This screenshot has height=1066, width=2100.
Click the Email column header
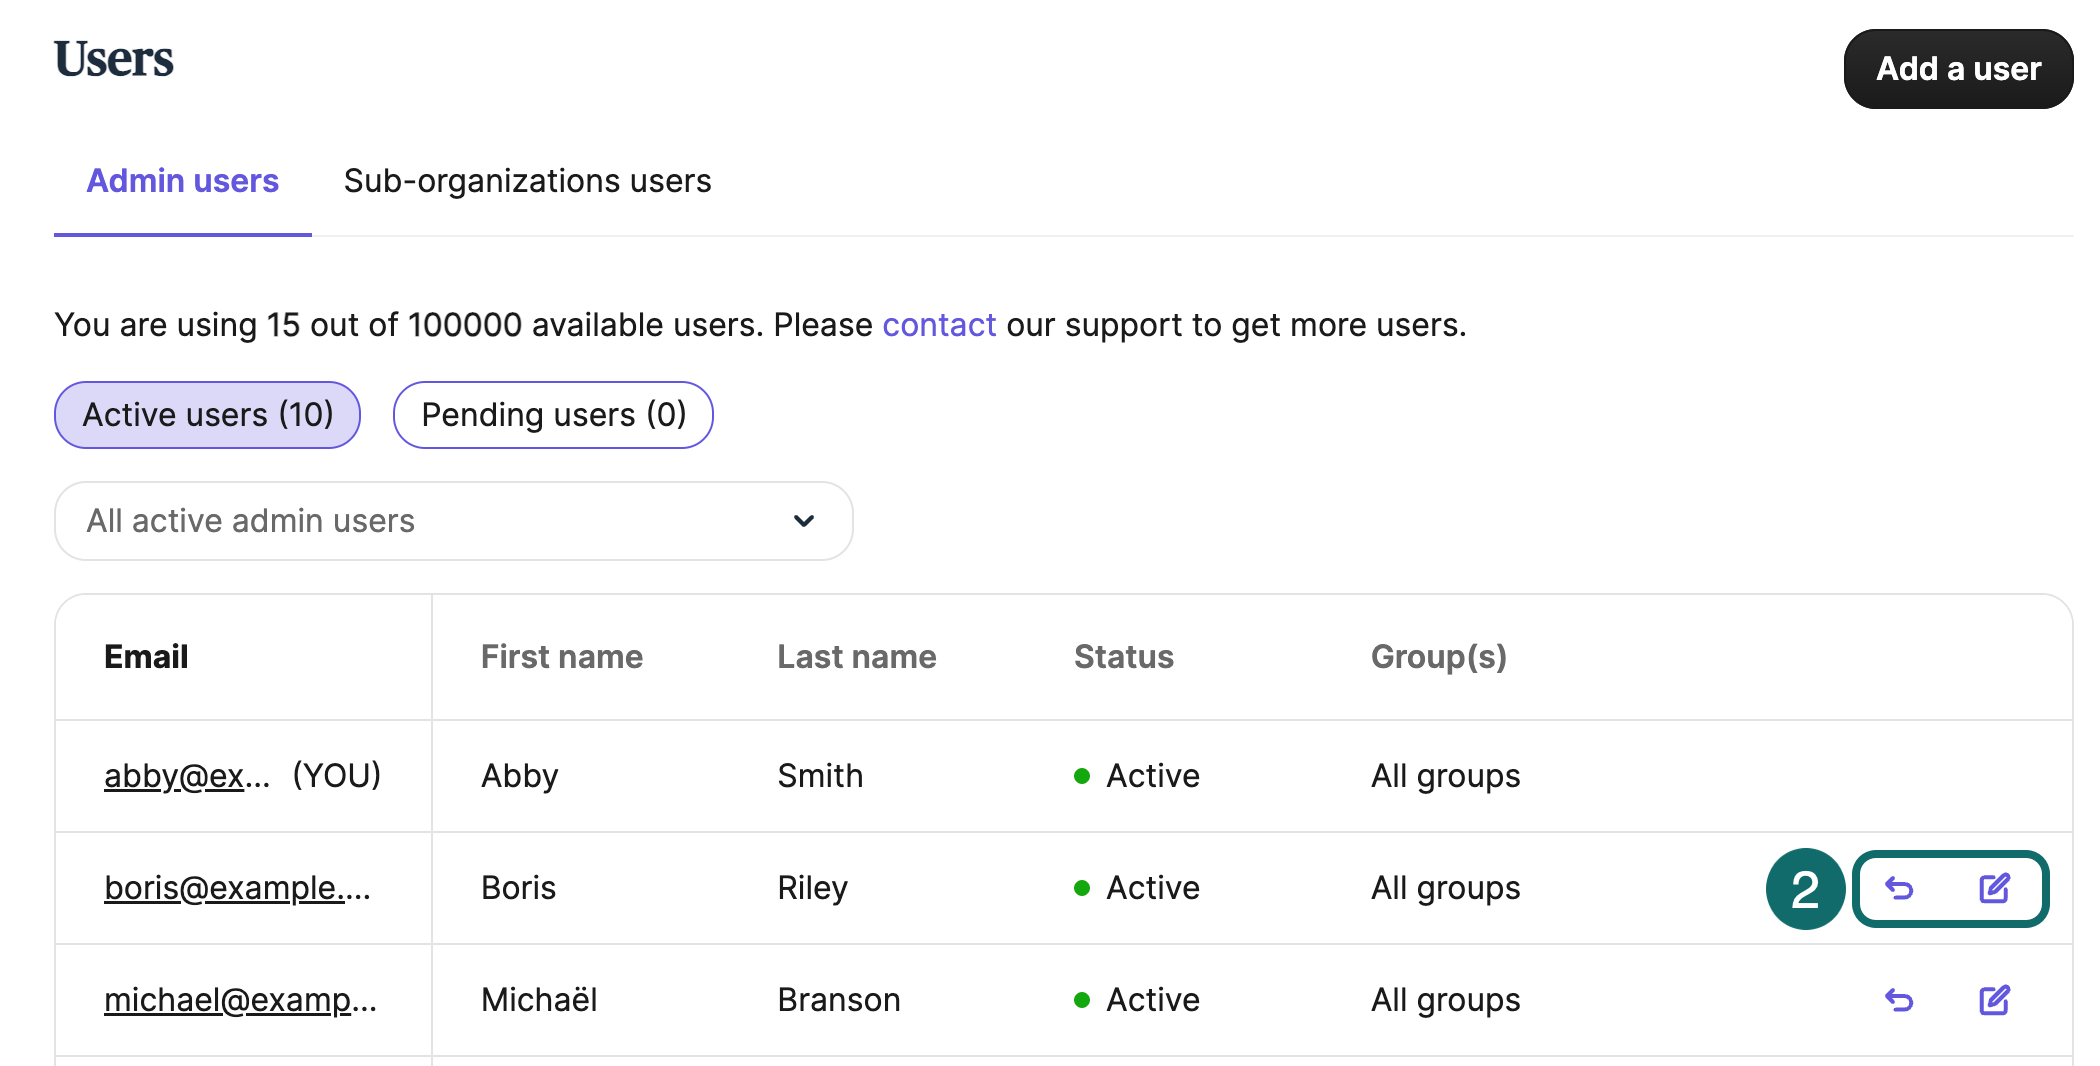click(146, 657)
